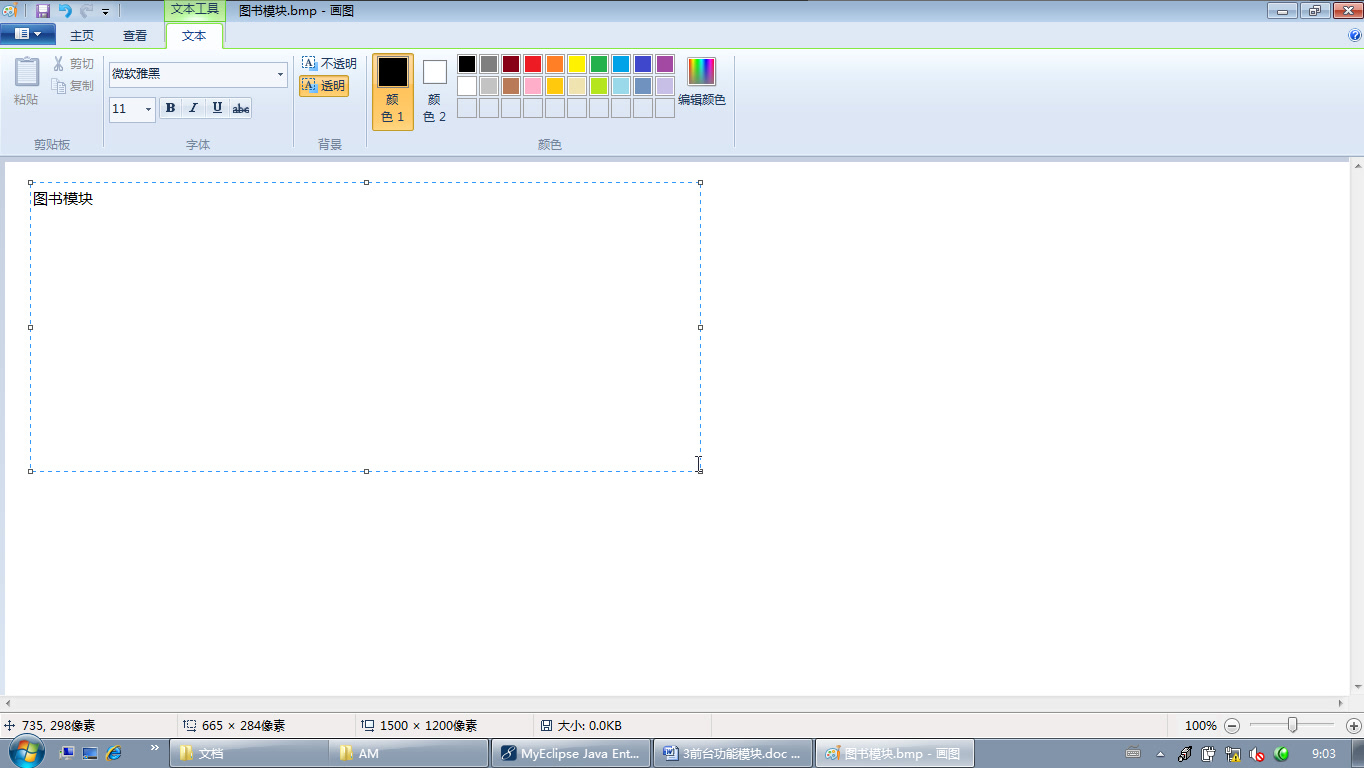Pick the brown palette swatch
This screenshot has width=1364, height=768.
[511, 86]
